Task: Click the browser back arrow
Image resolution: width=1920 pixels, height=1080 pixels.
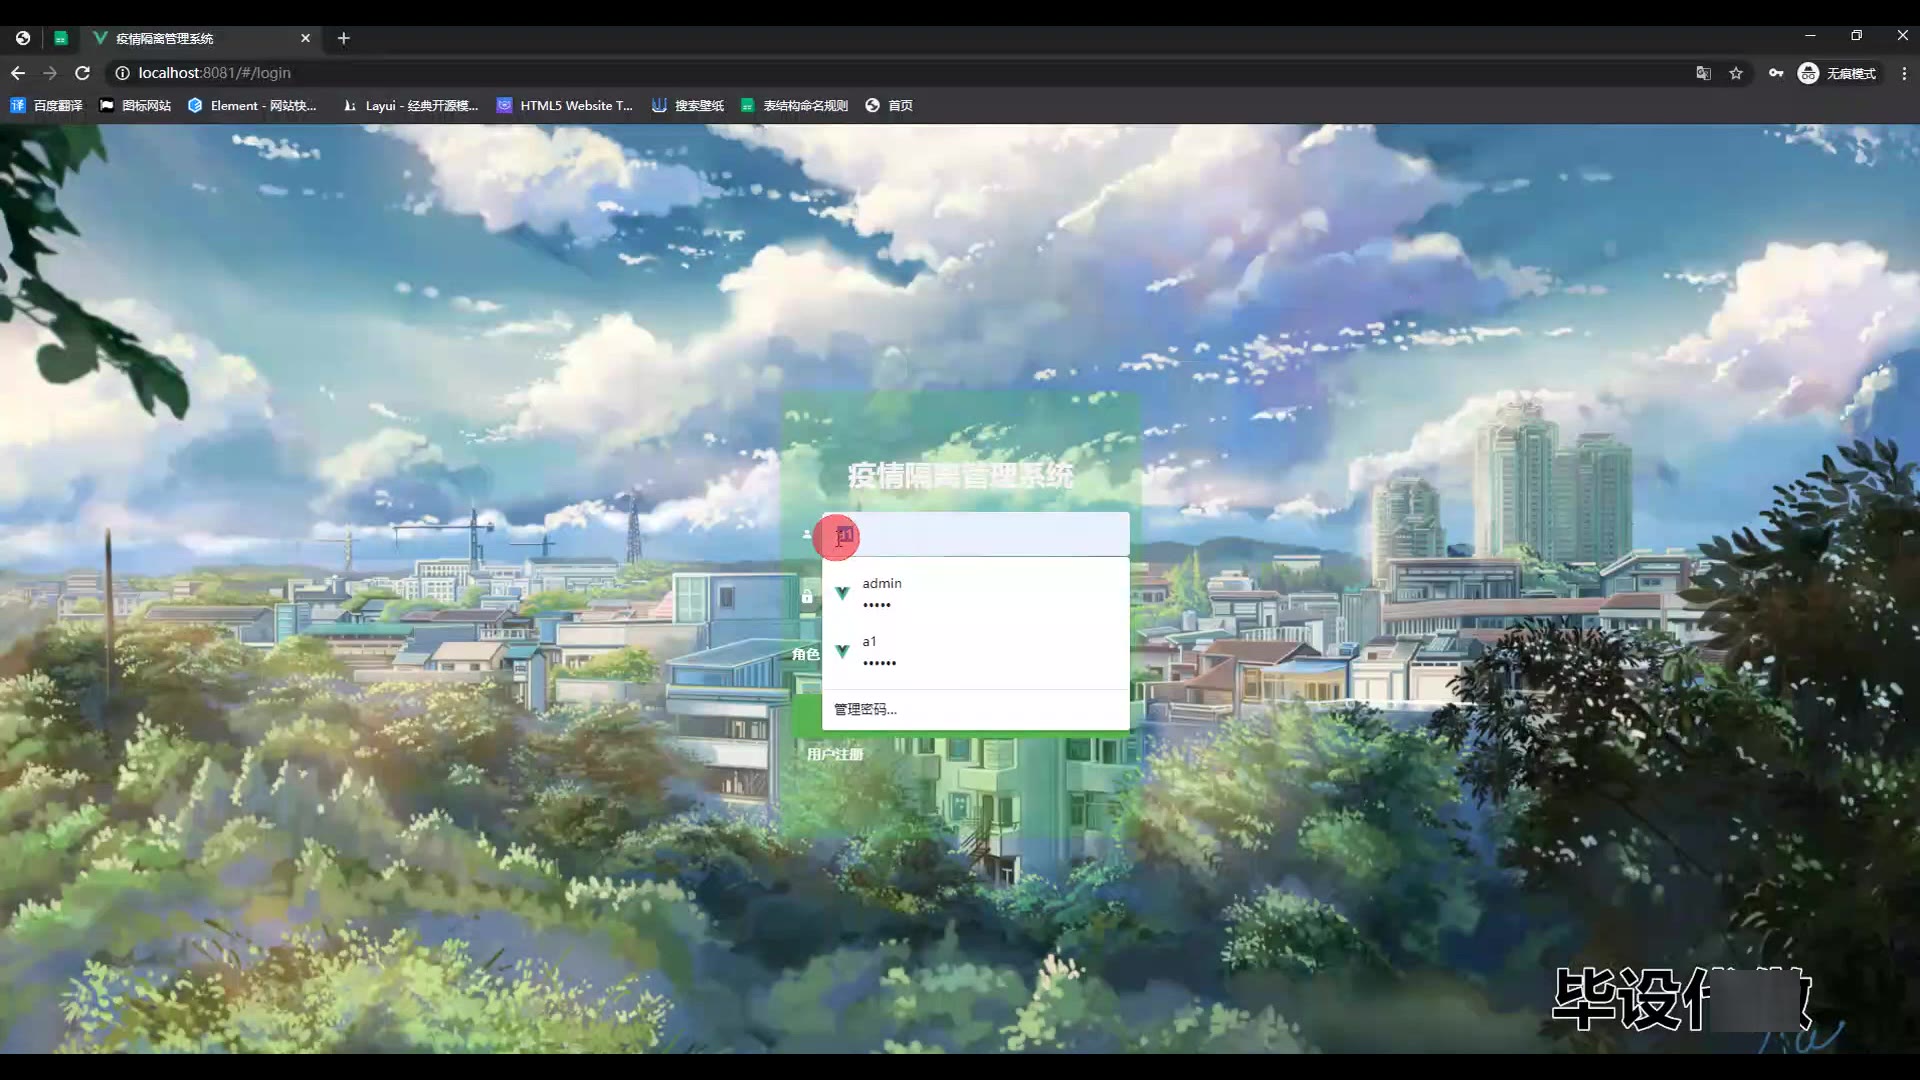Action: pos(18,73)
